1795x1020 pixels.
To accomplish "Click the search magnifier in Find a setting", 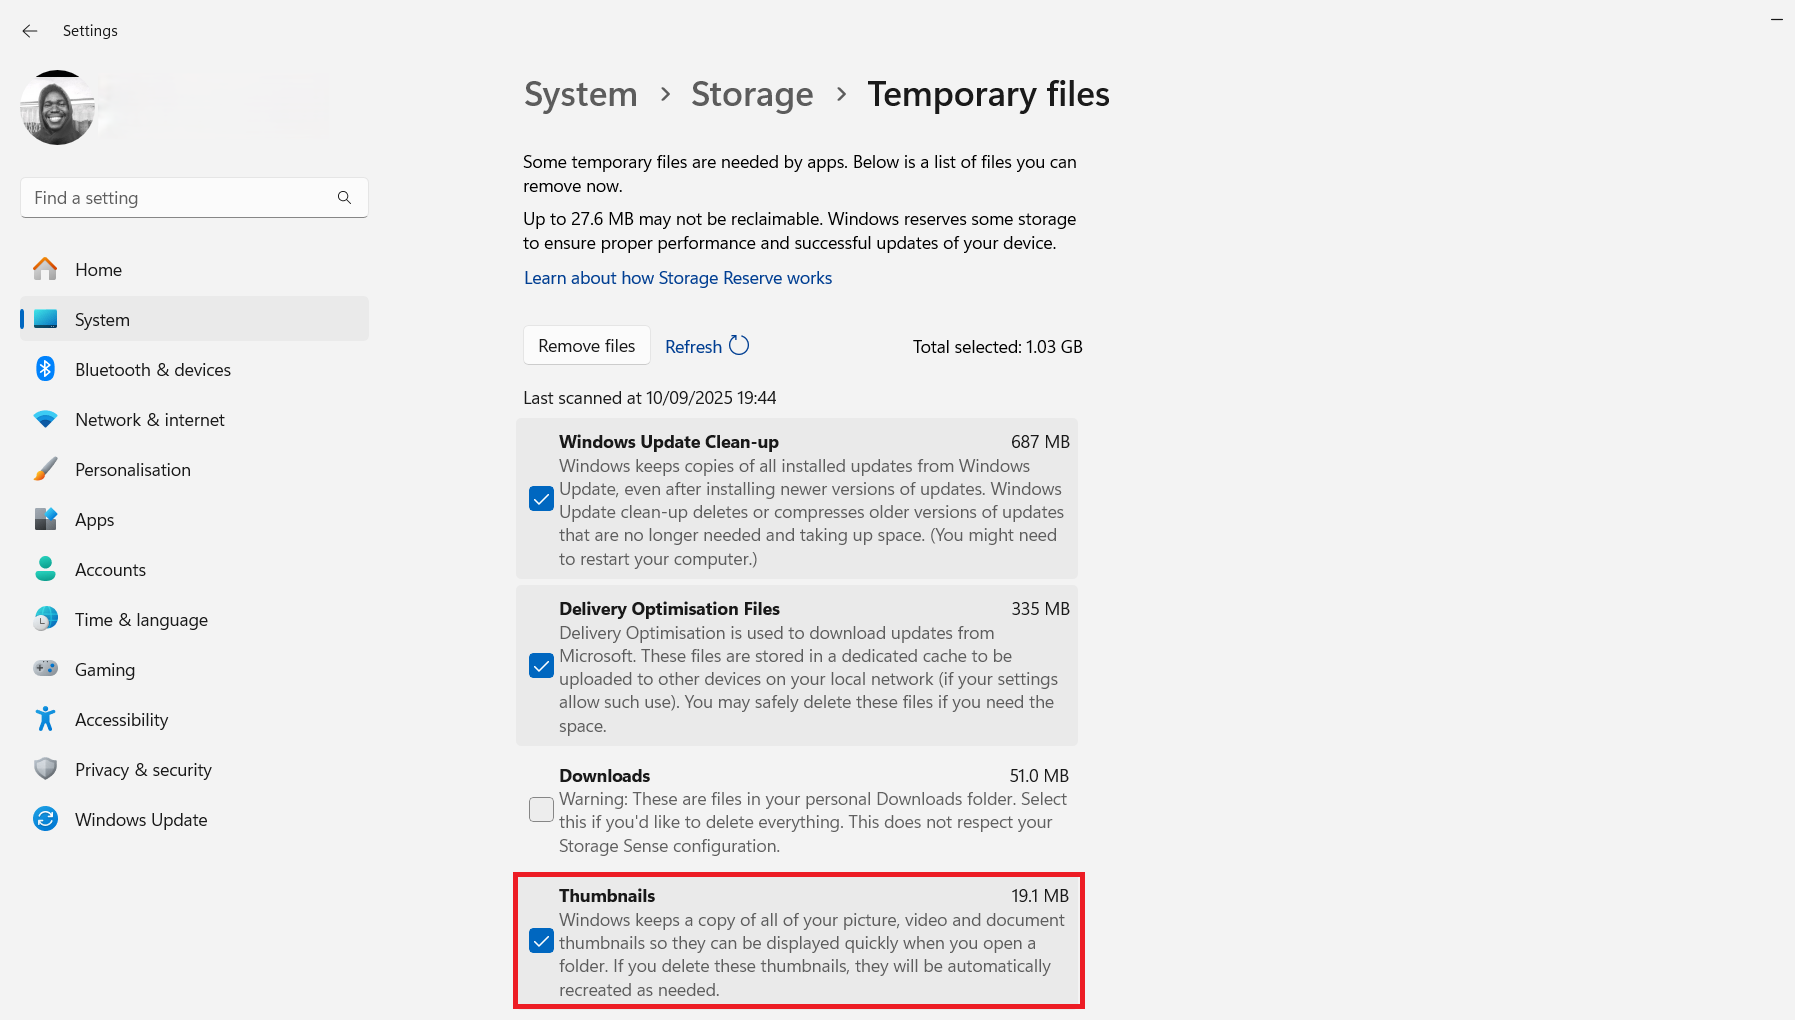I will point(344,197).
